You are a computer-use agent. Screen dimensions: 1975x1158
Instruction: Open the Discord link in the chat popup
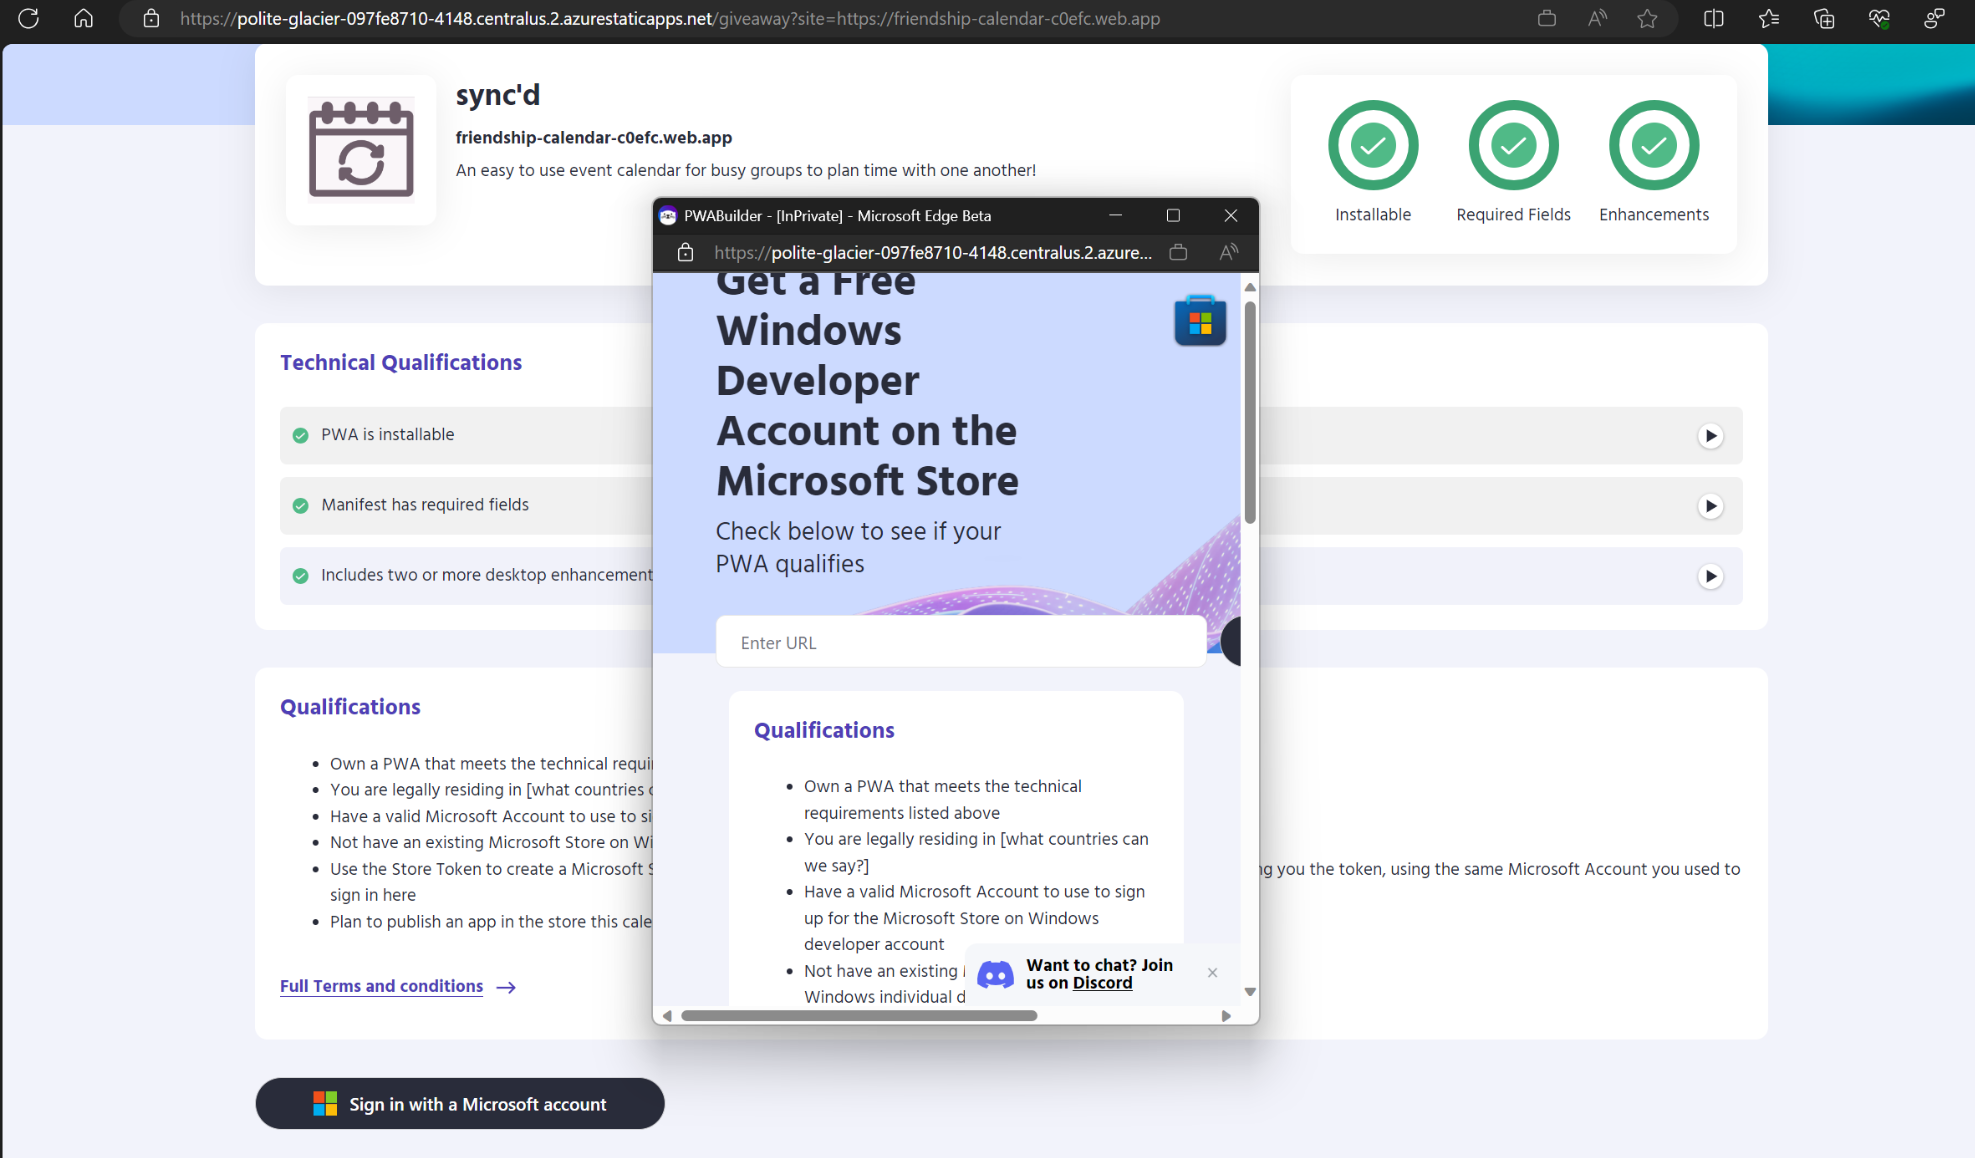pos(1101,983)
